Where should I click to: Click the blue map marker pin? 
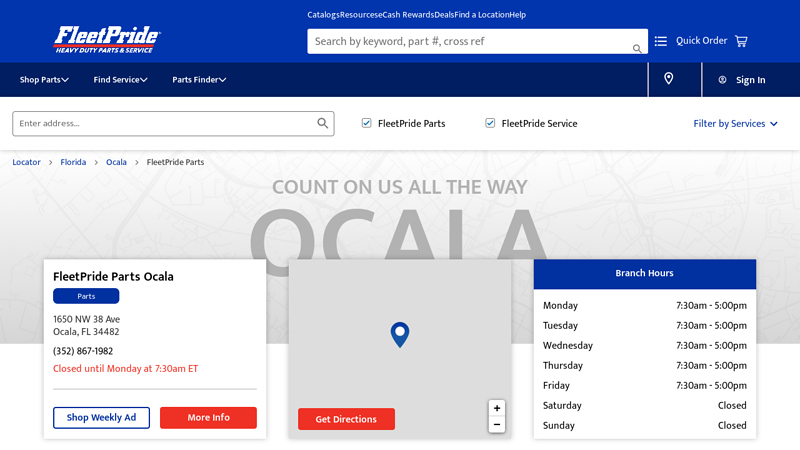pos(400,334)
